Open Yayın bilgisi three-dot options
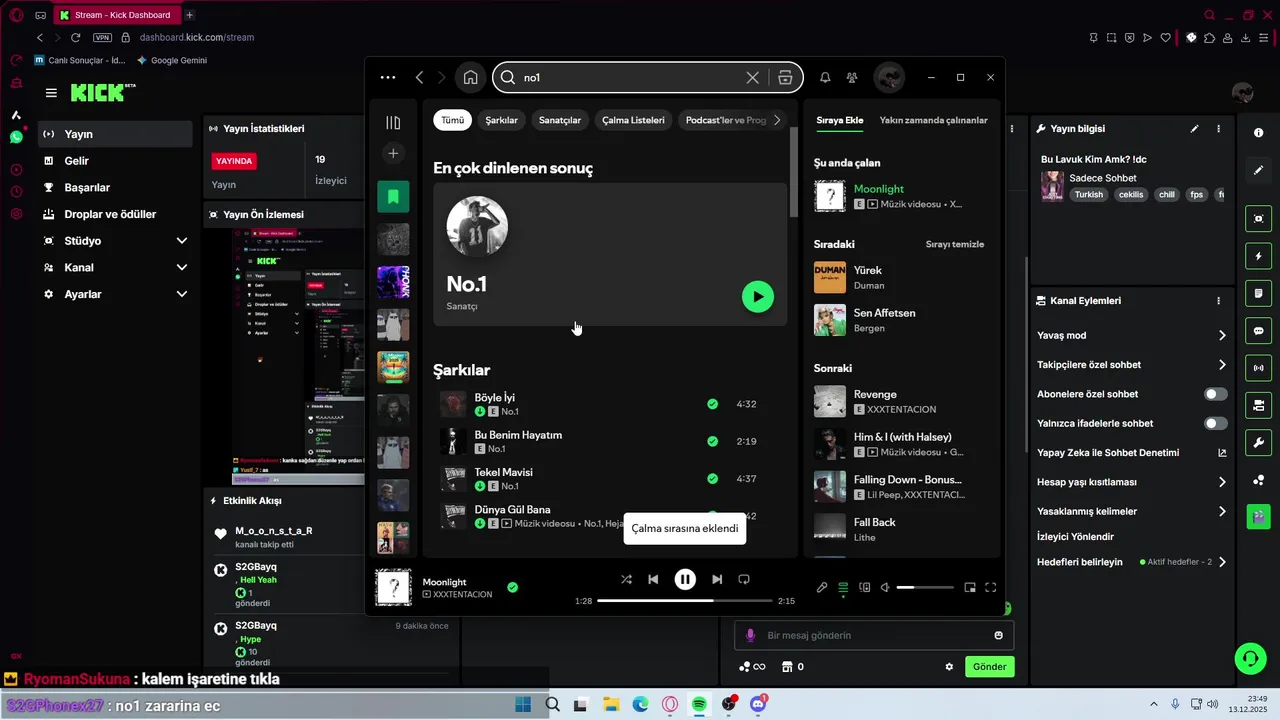The image size is (1280, 720). [x=1218, y=129]
